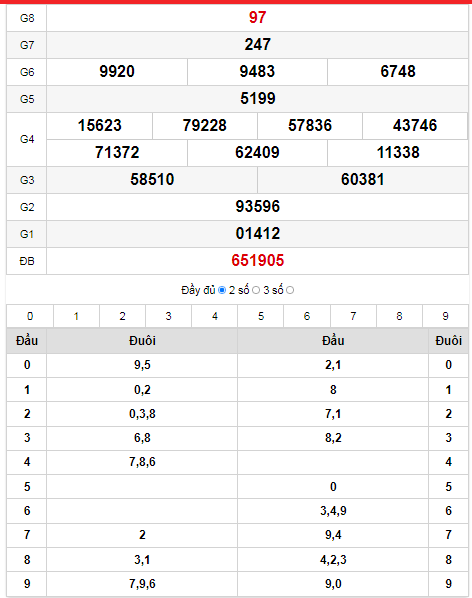Screen dimensions: 472x598
Task: Click the G6 row label
Action: pyautogui.click(x=27, y=72)
